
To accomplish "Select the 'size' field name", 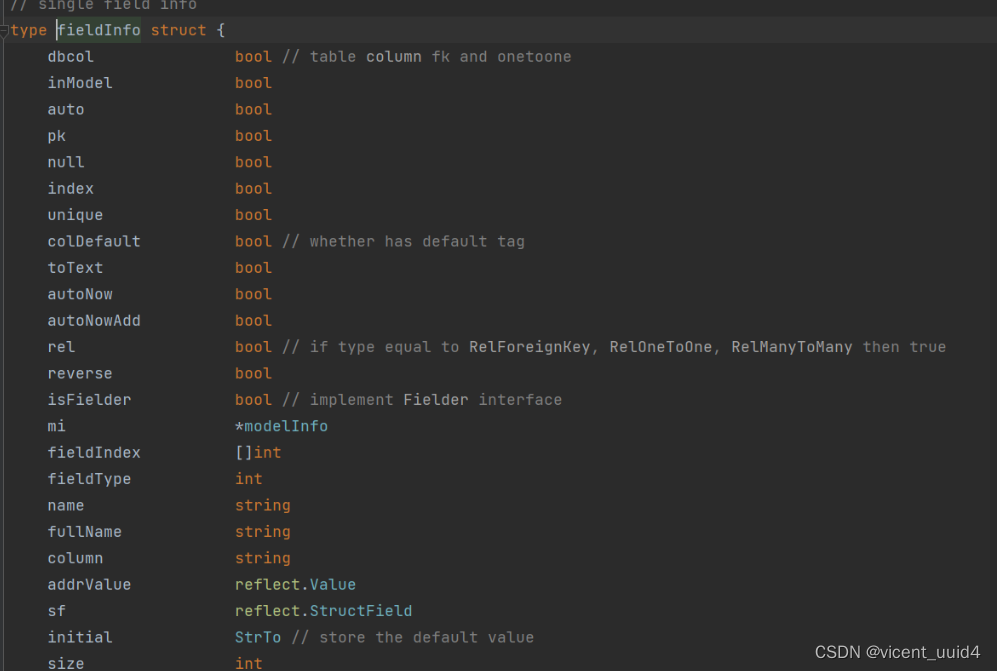I will point(65,663).
